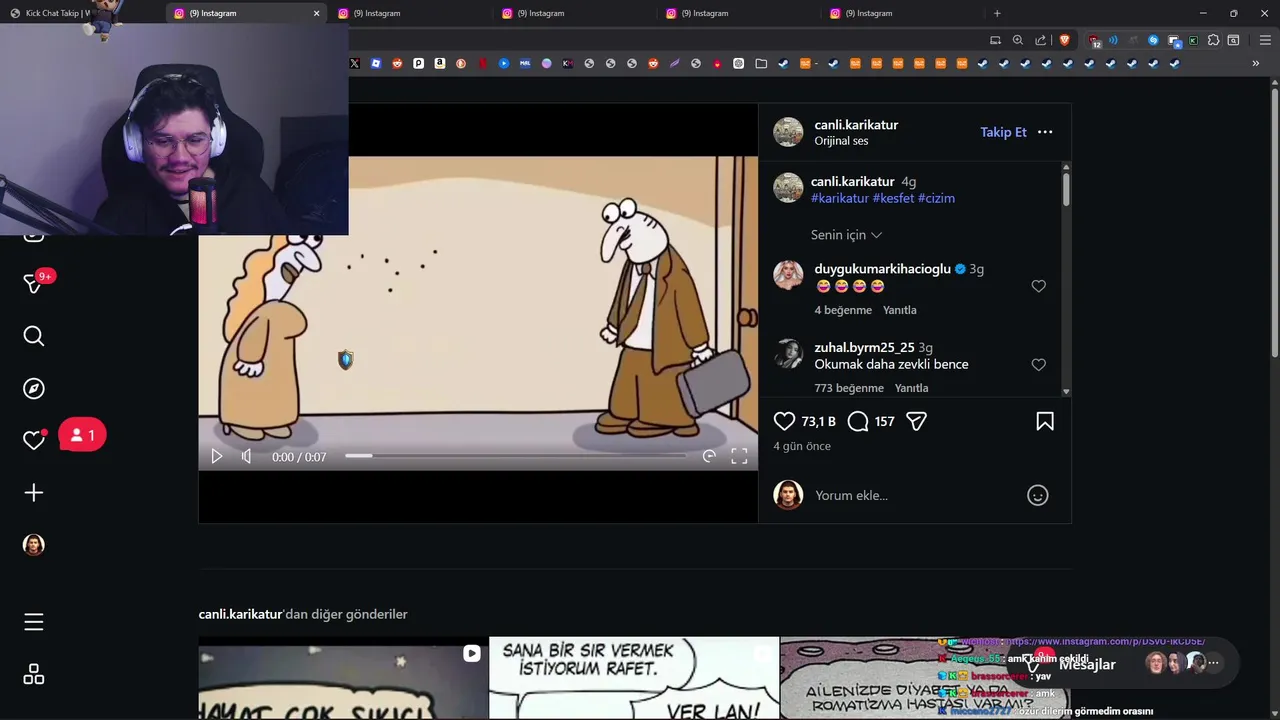
Task: Mute or unmute the video volume
Action: click(x=246, y=456)
